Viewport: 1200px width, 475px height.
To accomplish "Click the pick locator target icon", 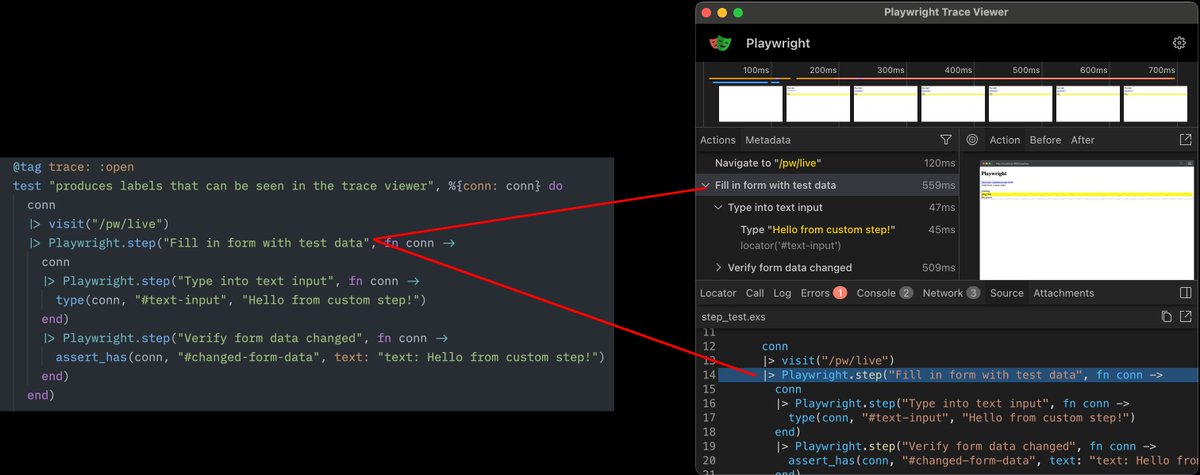I will pos(972,140).
